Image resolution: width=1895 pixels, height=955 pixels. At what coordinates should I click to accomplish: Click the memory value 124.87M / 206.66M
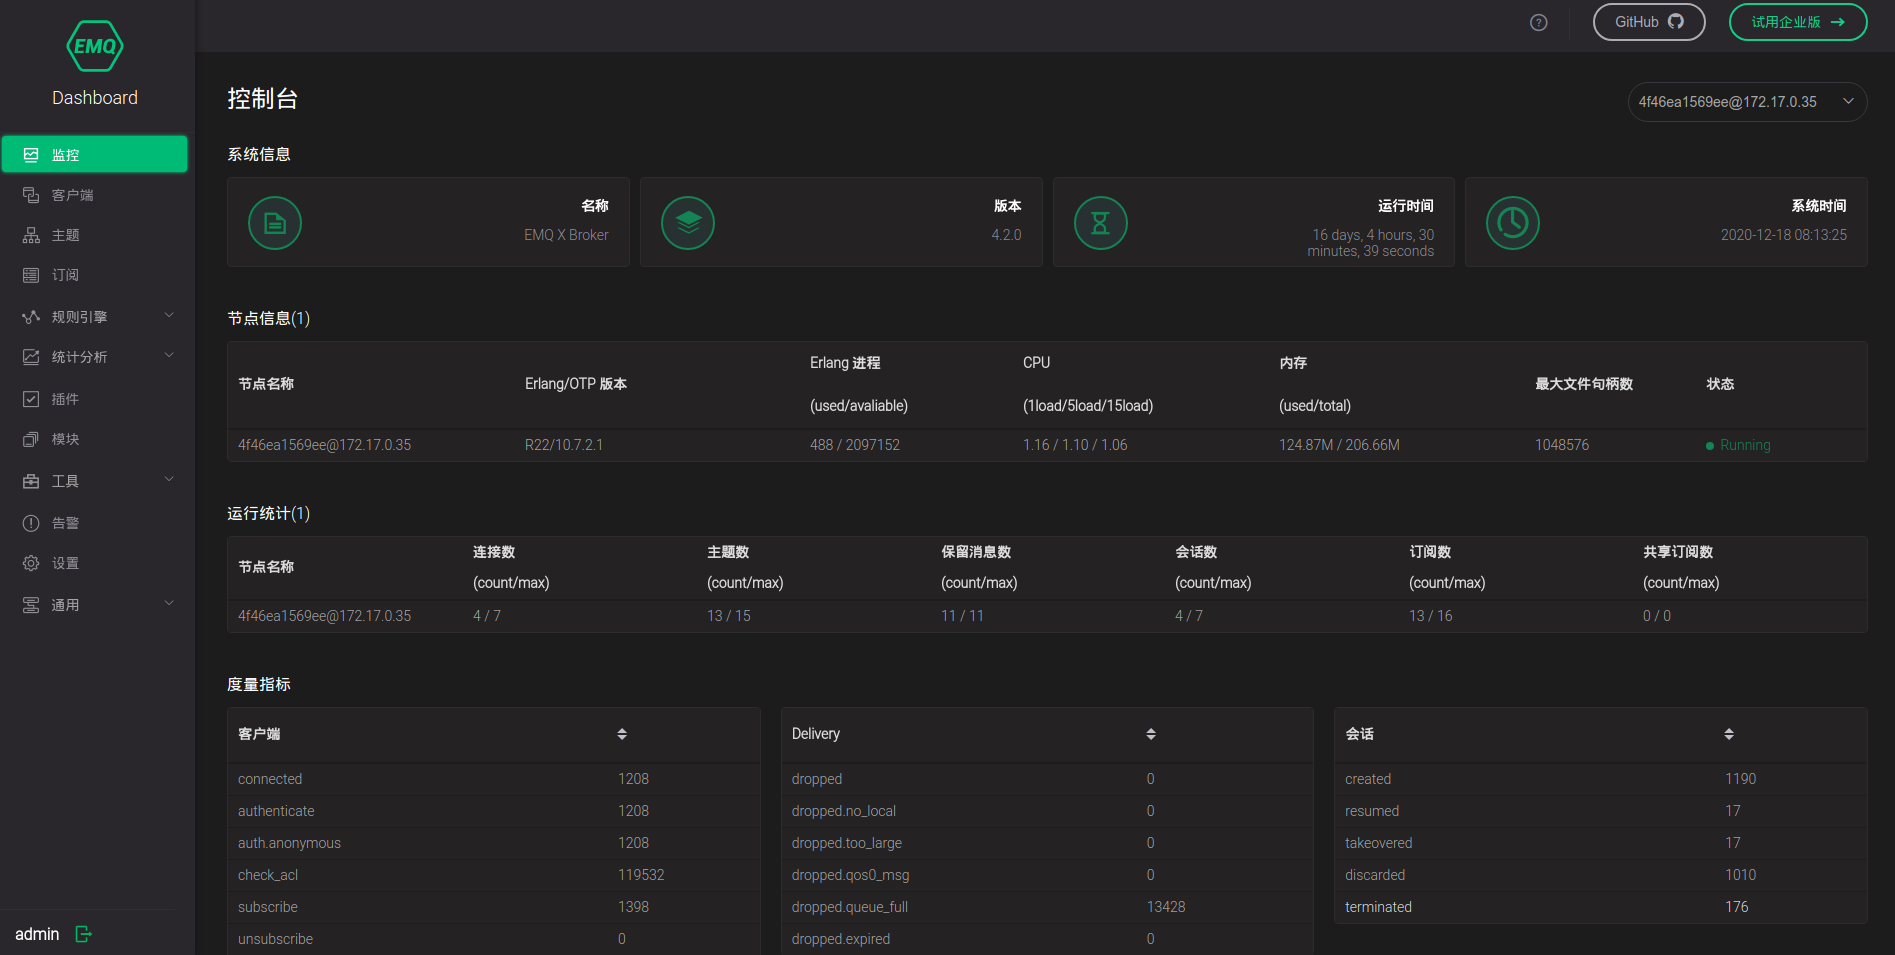(1339, 445)
